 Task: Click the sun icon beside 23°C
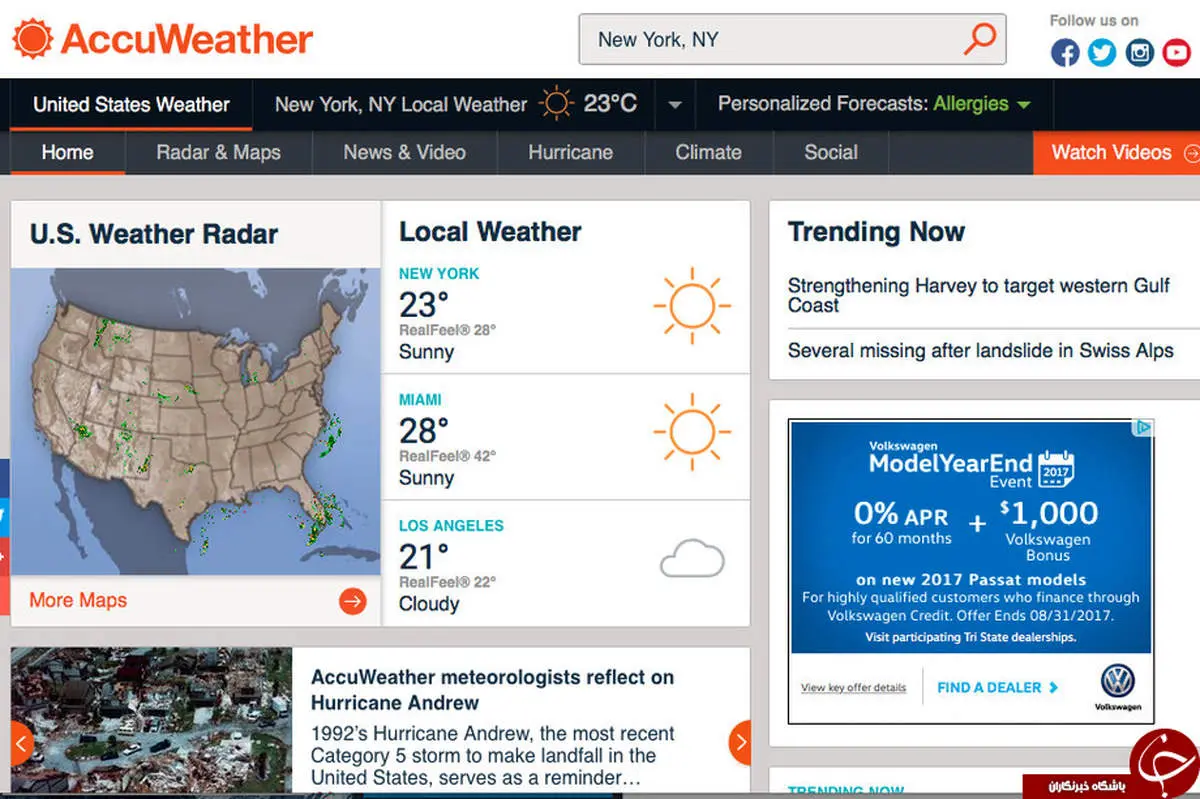point(556,103)
